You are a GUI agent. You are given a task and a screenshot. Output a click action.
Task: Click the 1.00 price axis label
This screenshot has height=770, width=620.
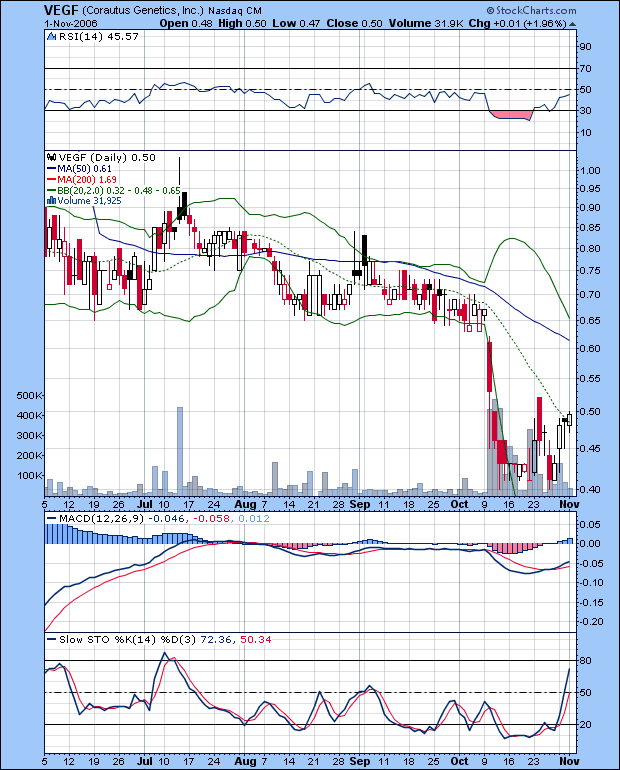(x=590, y=170)
